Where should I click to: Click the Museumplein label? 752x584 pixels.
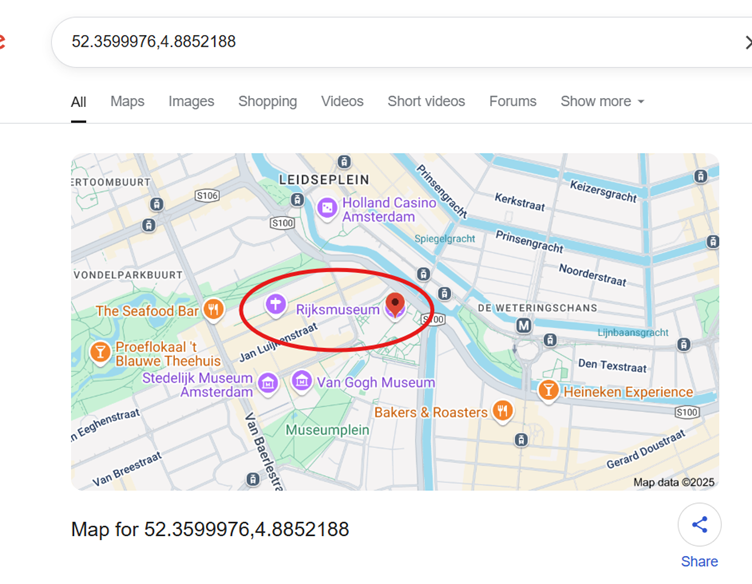[x=328, y=430]
